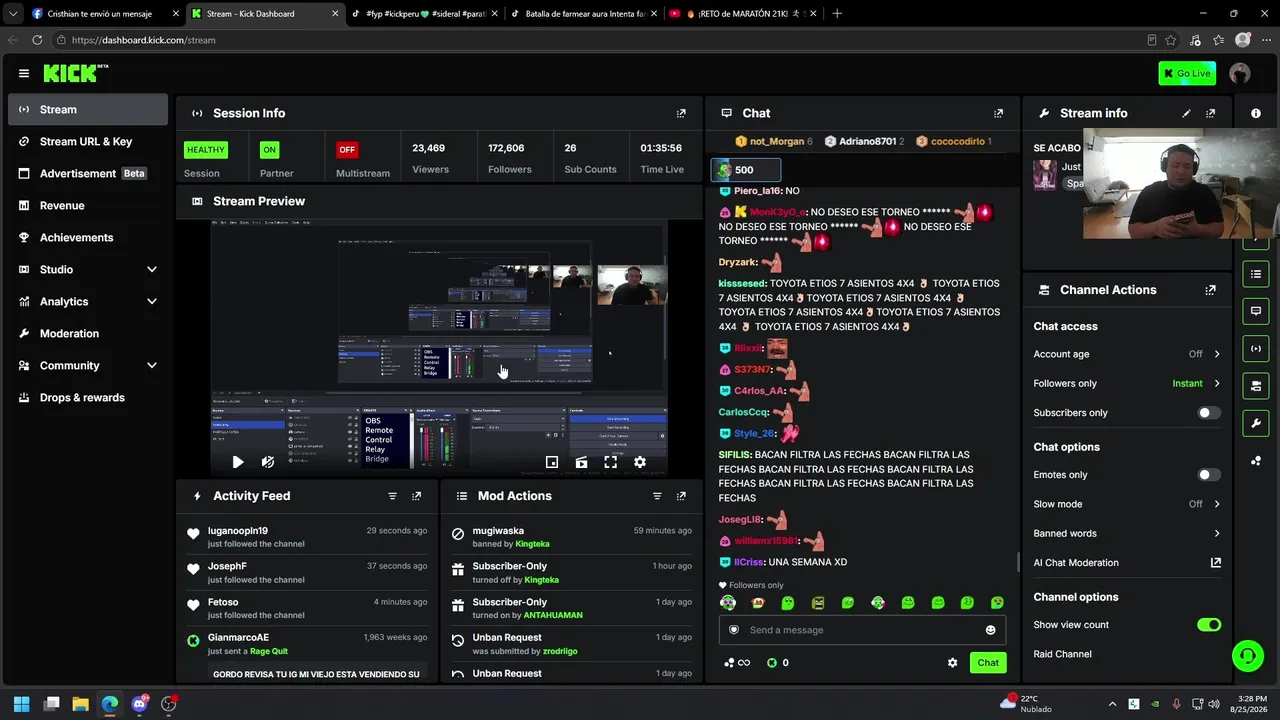This screenshot has height=720, width=1280.
Task: Pop out the Activity Feed panel
Action: [416, 496]
